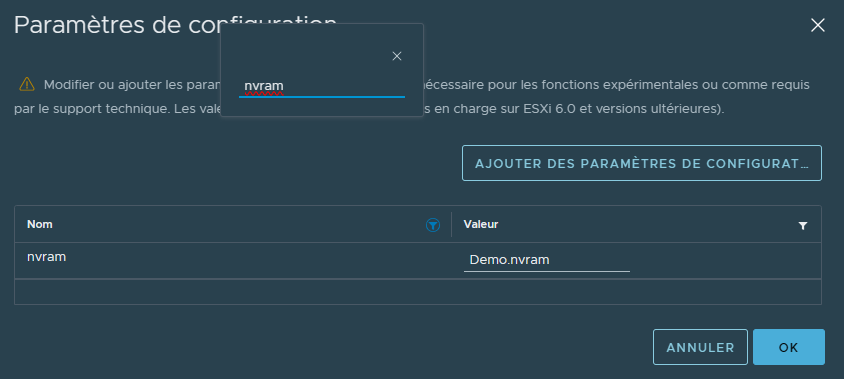Open the Valeur column filter icon
844x379 pixels.
[803, 226]
